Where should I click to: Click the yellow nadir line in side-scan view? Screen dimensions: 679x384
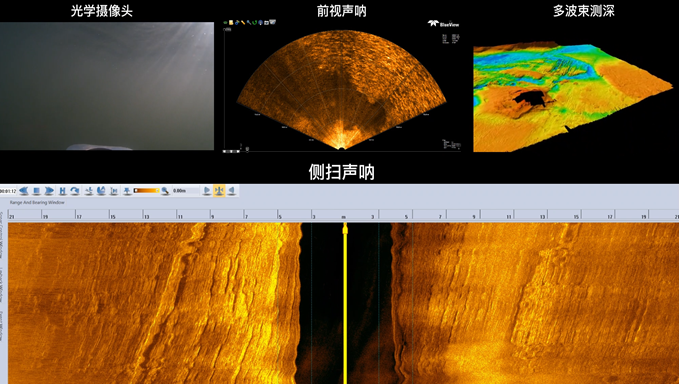345,303
